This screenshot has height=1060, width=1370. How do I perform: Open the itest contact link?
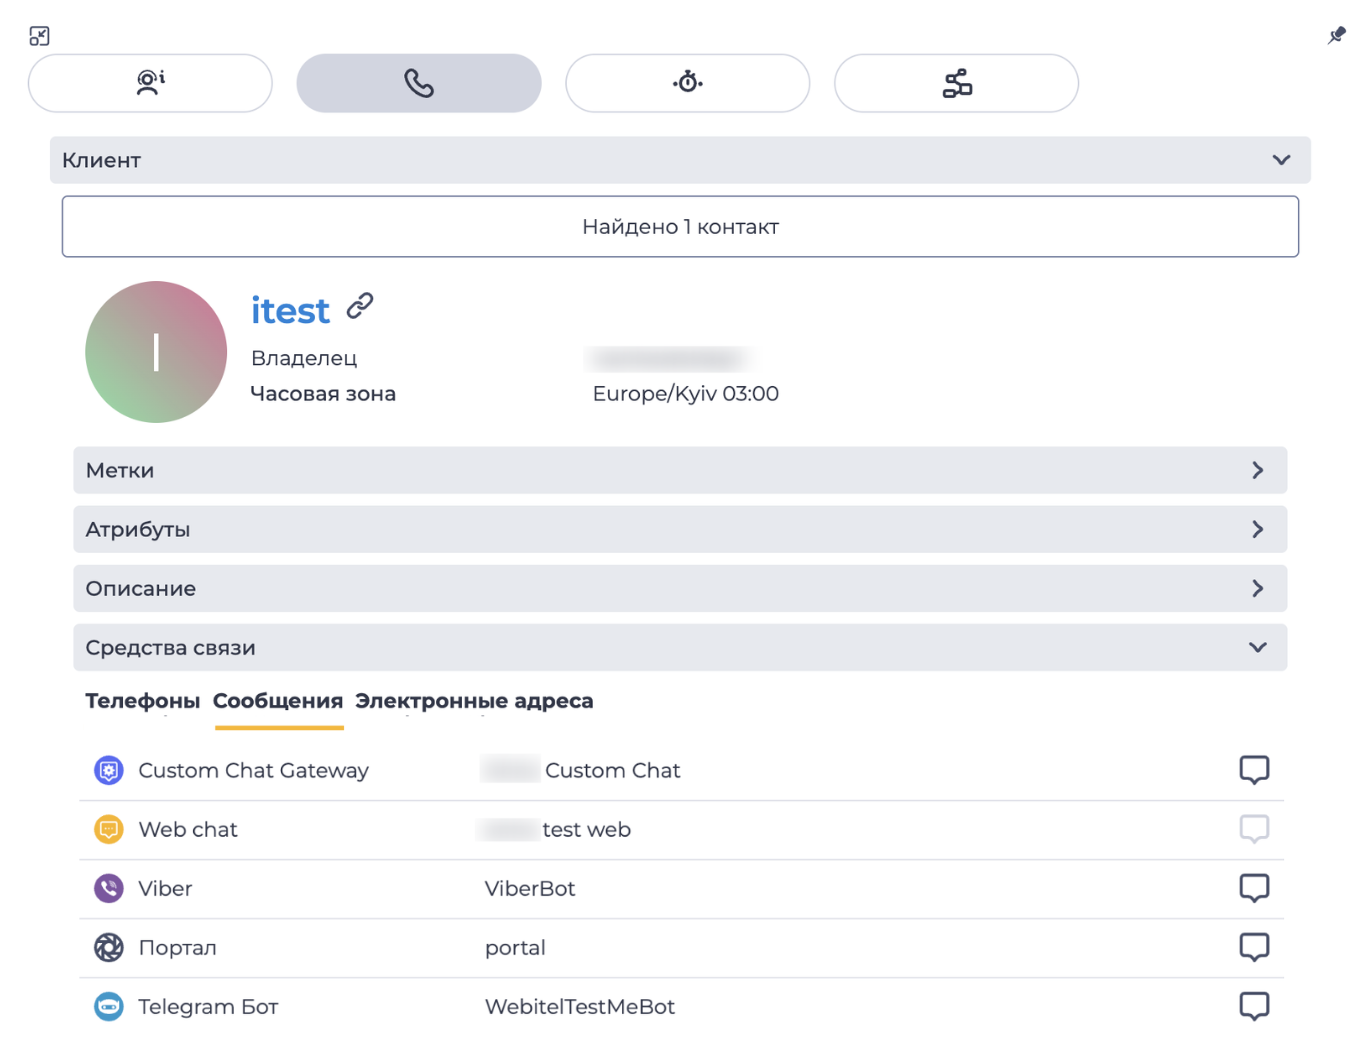tap(290, 311)
